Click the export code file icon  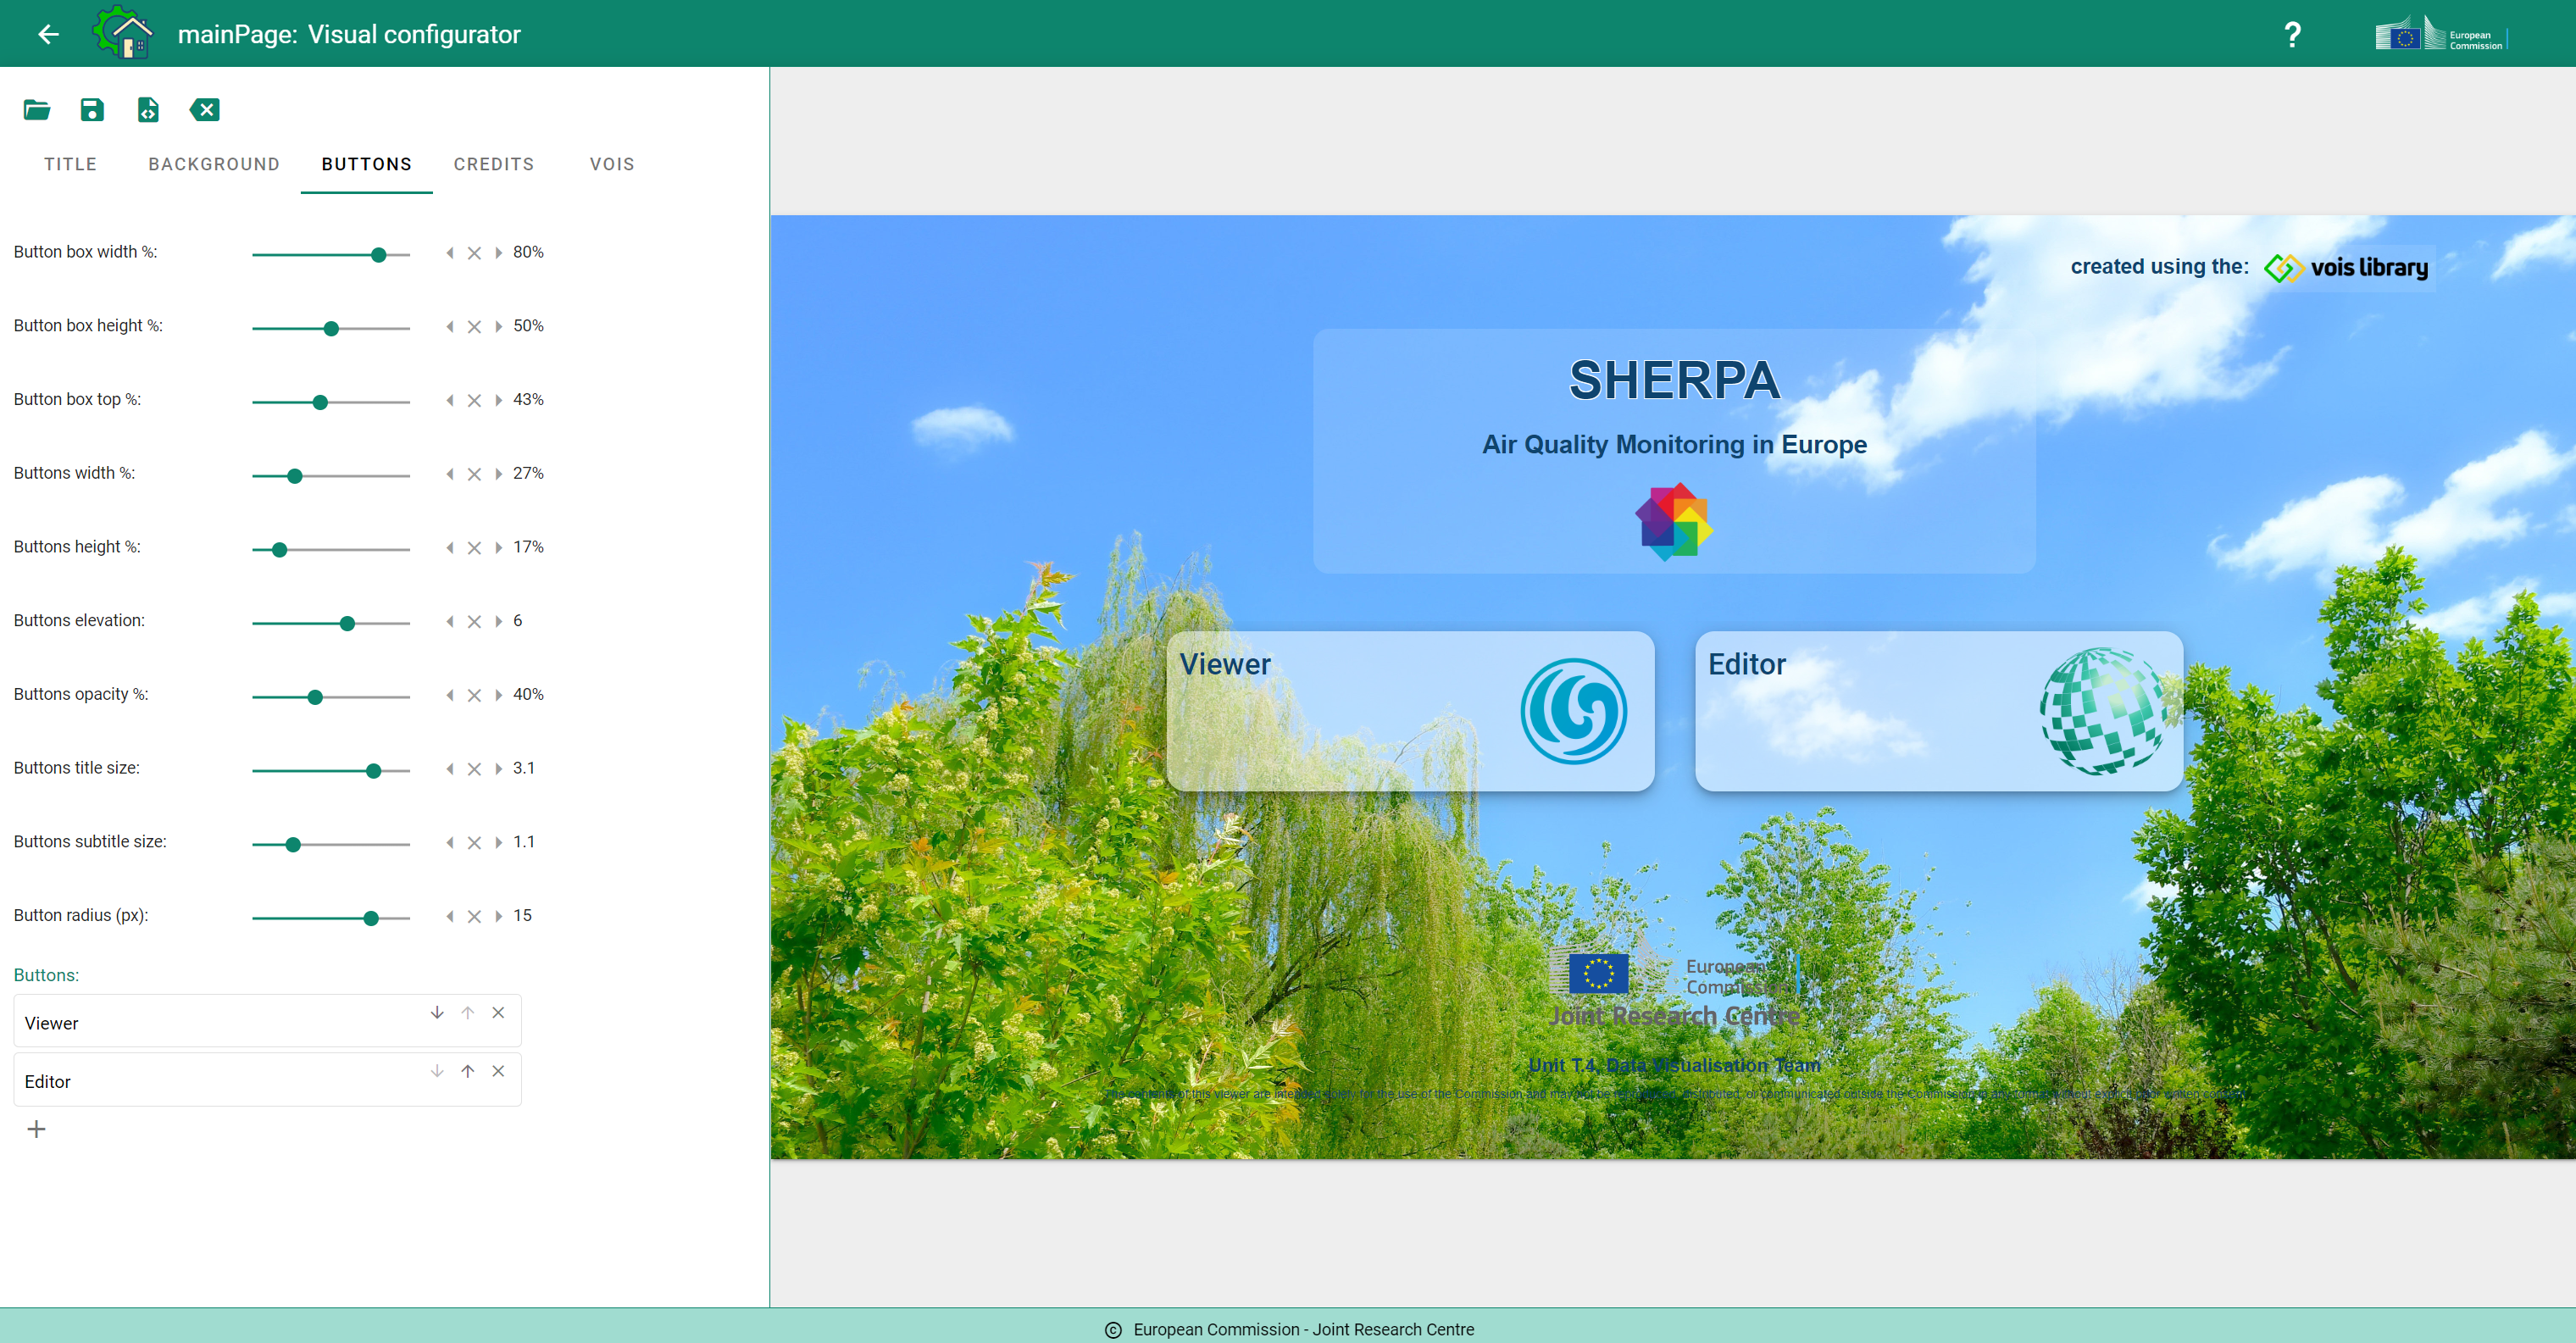pyautogui.click(x=148, y=110)
